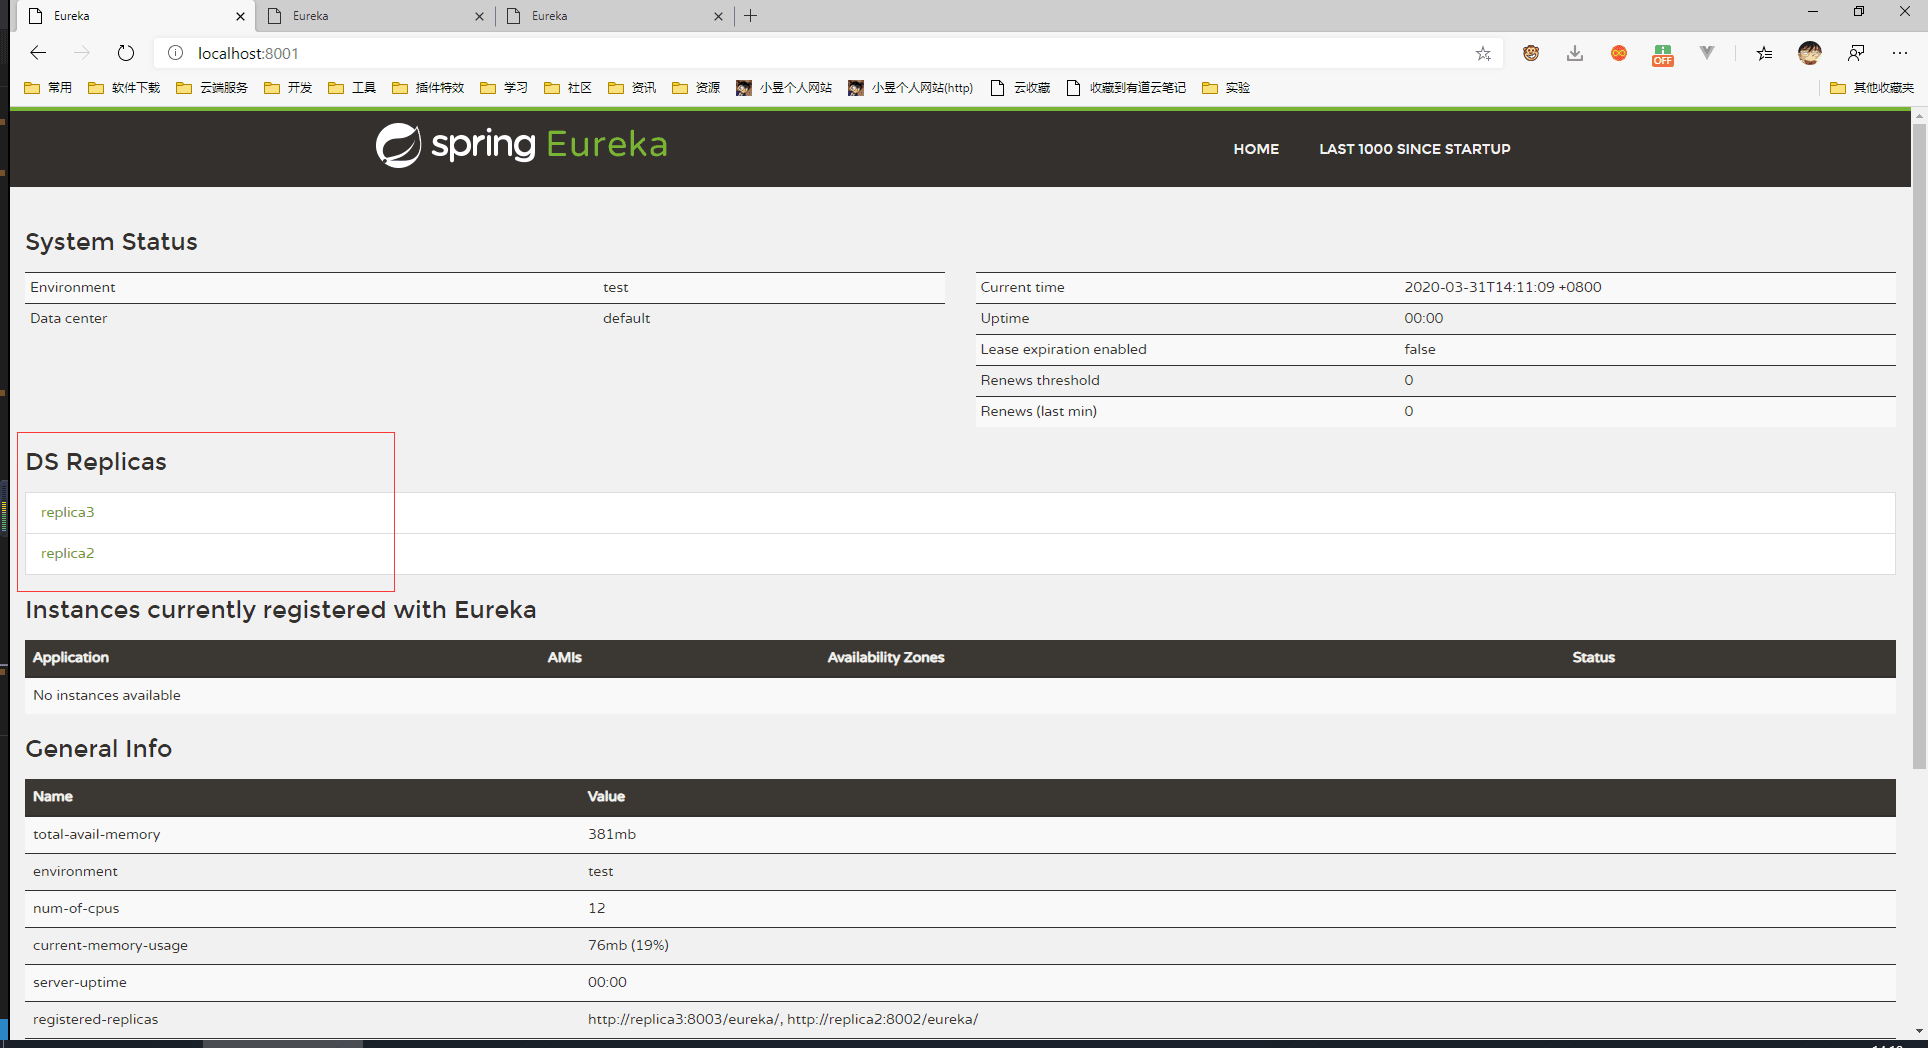This screenshot has height=1048, width=1928.
Task: Switch to the second Eureka browser tab
Action: pyautogui.click(x=377, y=16)
